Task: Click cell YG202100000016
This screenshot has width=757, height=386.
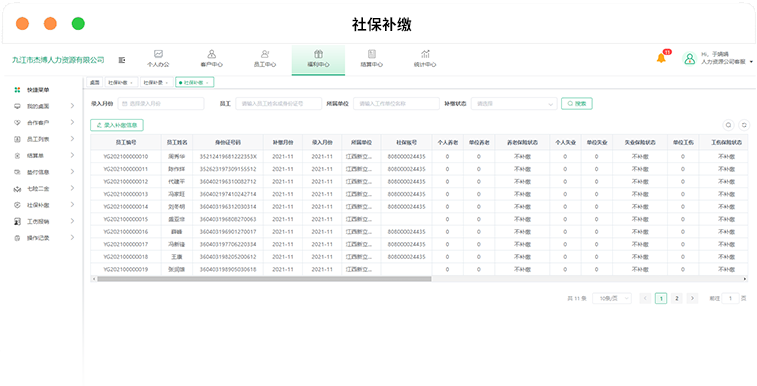Action: pos(126,232)
